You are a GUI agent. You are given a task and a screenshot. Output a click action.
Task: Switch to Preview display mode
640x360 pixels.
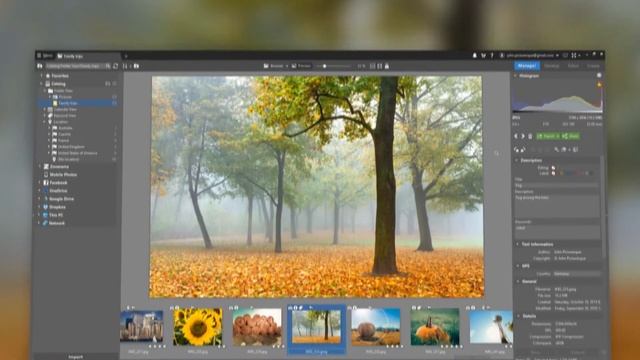point(301,66)
